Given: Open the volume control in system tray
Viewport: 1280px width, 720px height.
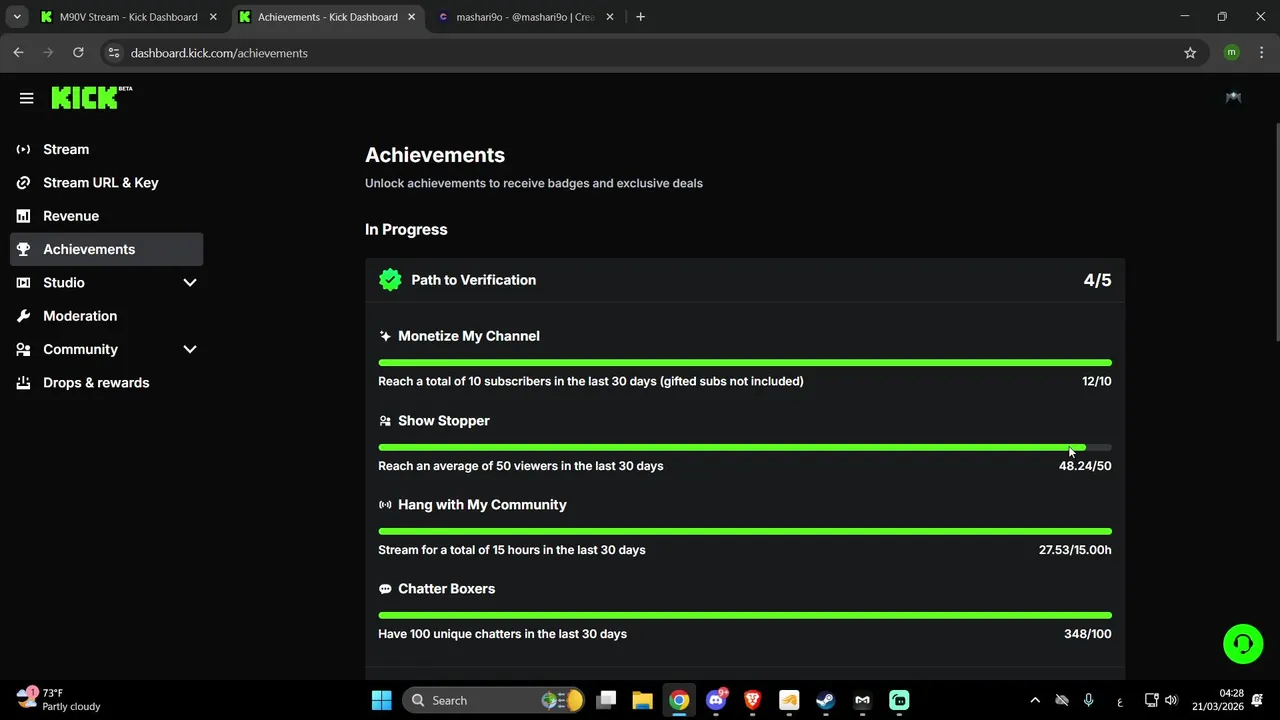Looking at the screenshot, I should tap(1171, 700).
